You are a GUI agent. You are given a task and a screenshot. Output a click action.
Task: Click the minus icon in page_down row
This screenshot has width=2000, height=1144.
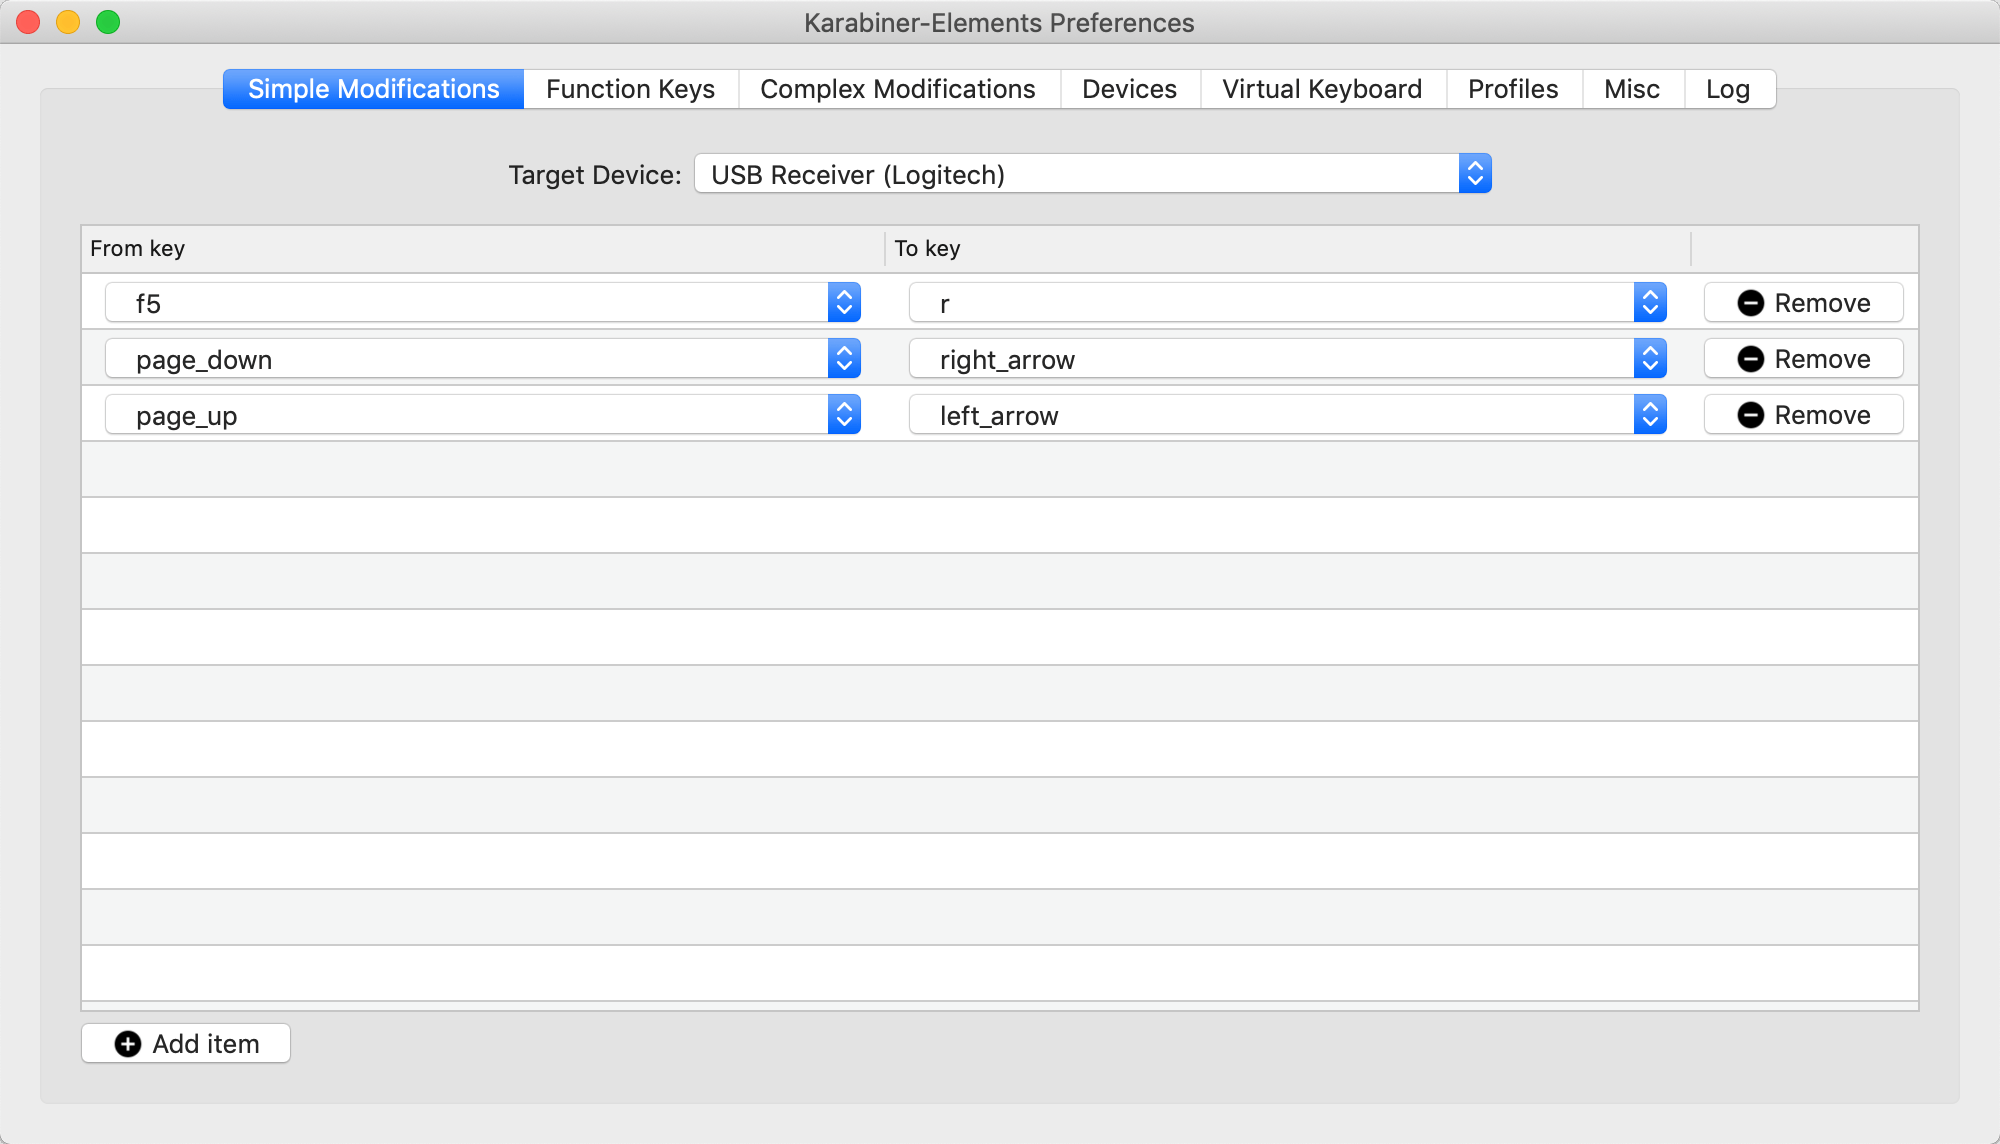point(1750,359)
